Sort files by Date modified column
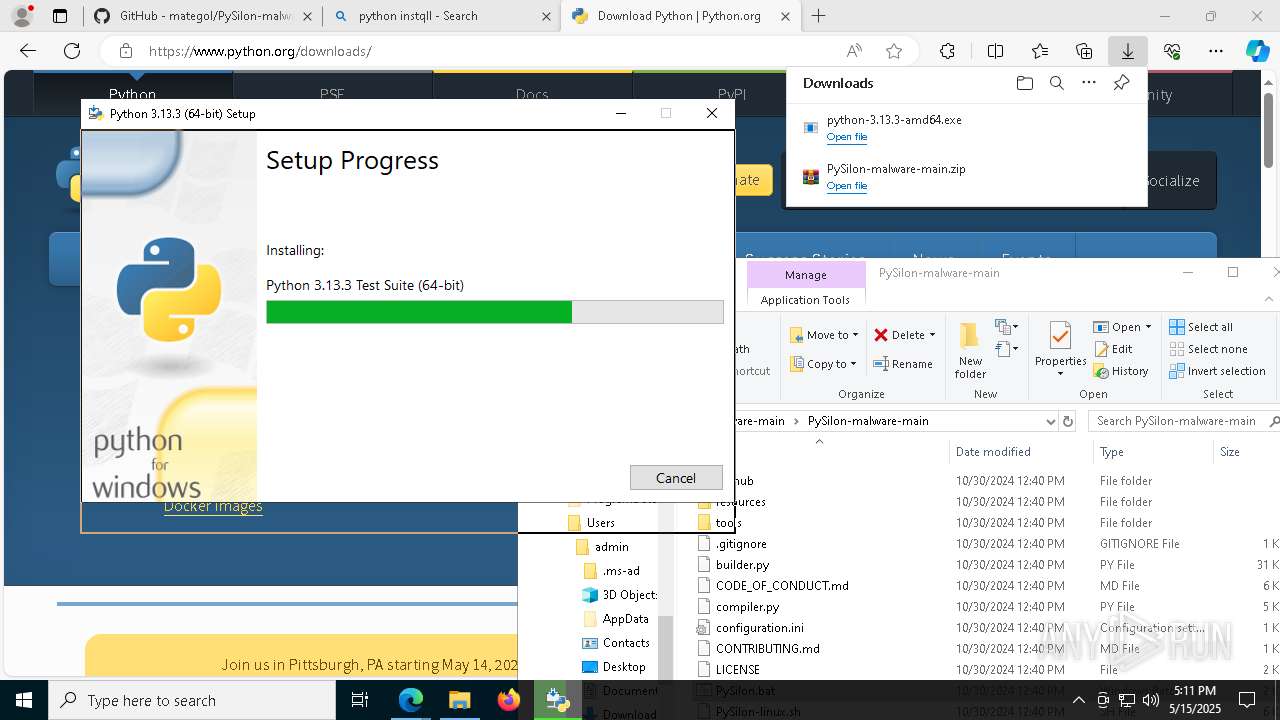Viewport: 1280px width, 720px height. 1020,452
